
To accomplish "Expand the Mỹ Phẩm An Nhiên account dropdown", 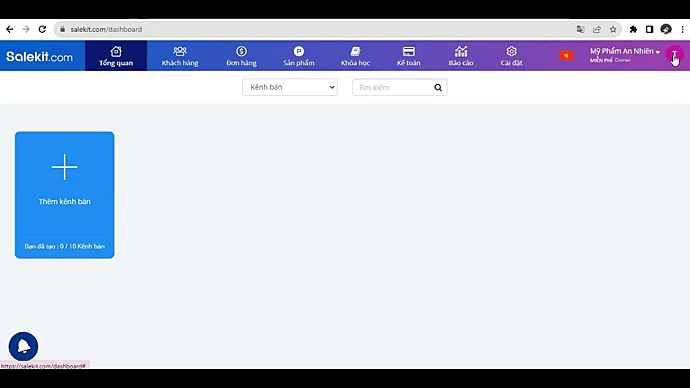I will [x=625, y=55].
